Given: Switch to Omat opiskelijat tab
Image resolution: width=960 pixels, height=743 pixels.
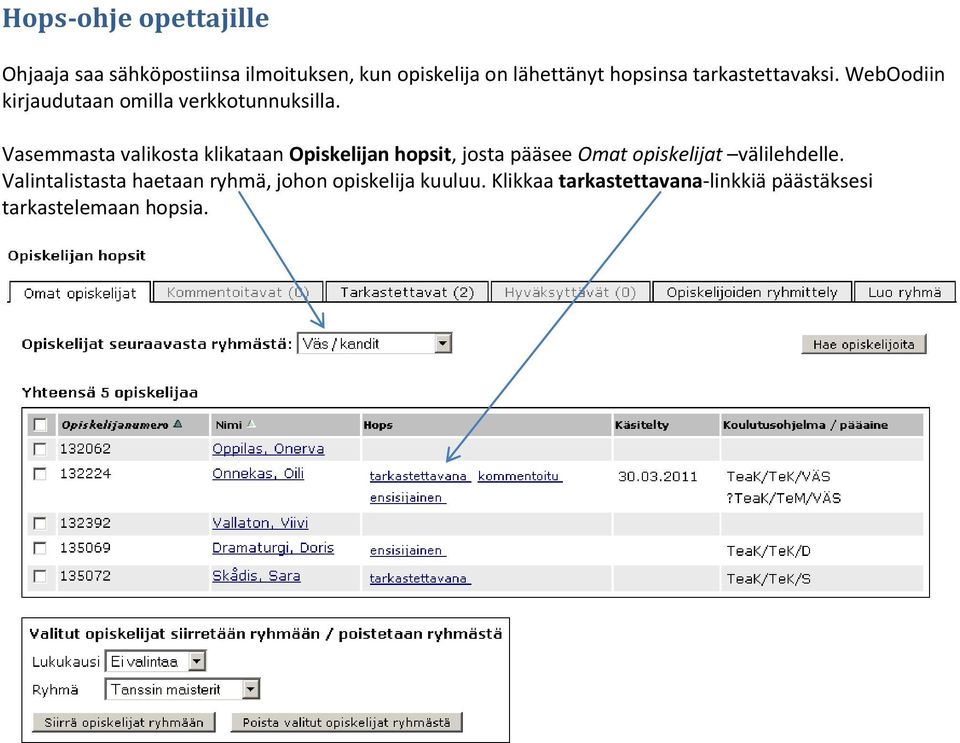Looking at the screenshot, I should point(80,293).
